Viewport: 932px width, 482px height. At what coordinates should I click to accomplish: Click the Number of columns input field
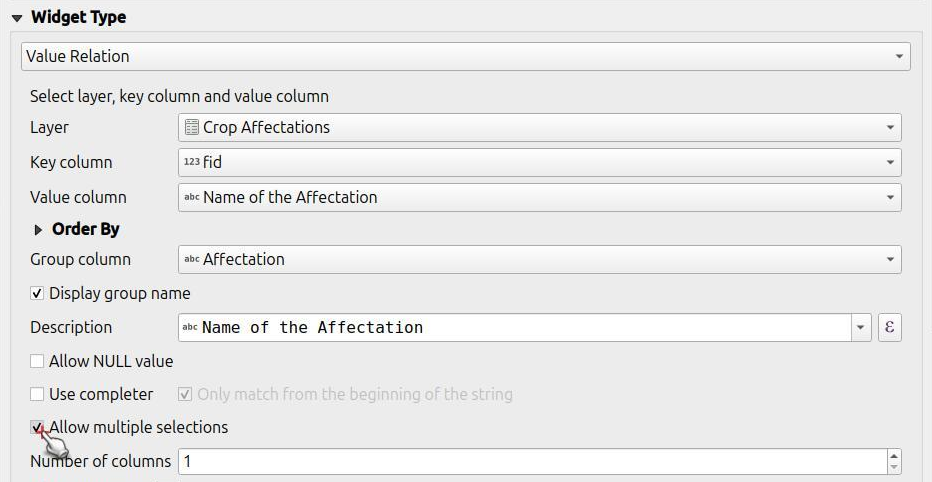coord(533,462)
